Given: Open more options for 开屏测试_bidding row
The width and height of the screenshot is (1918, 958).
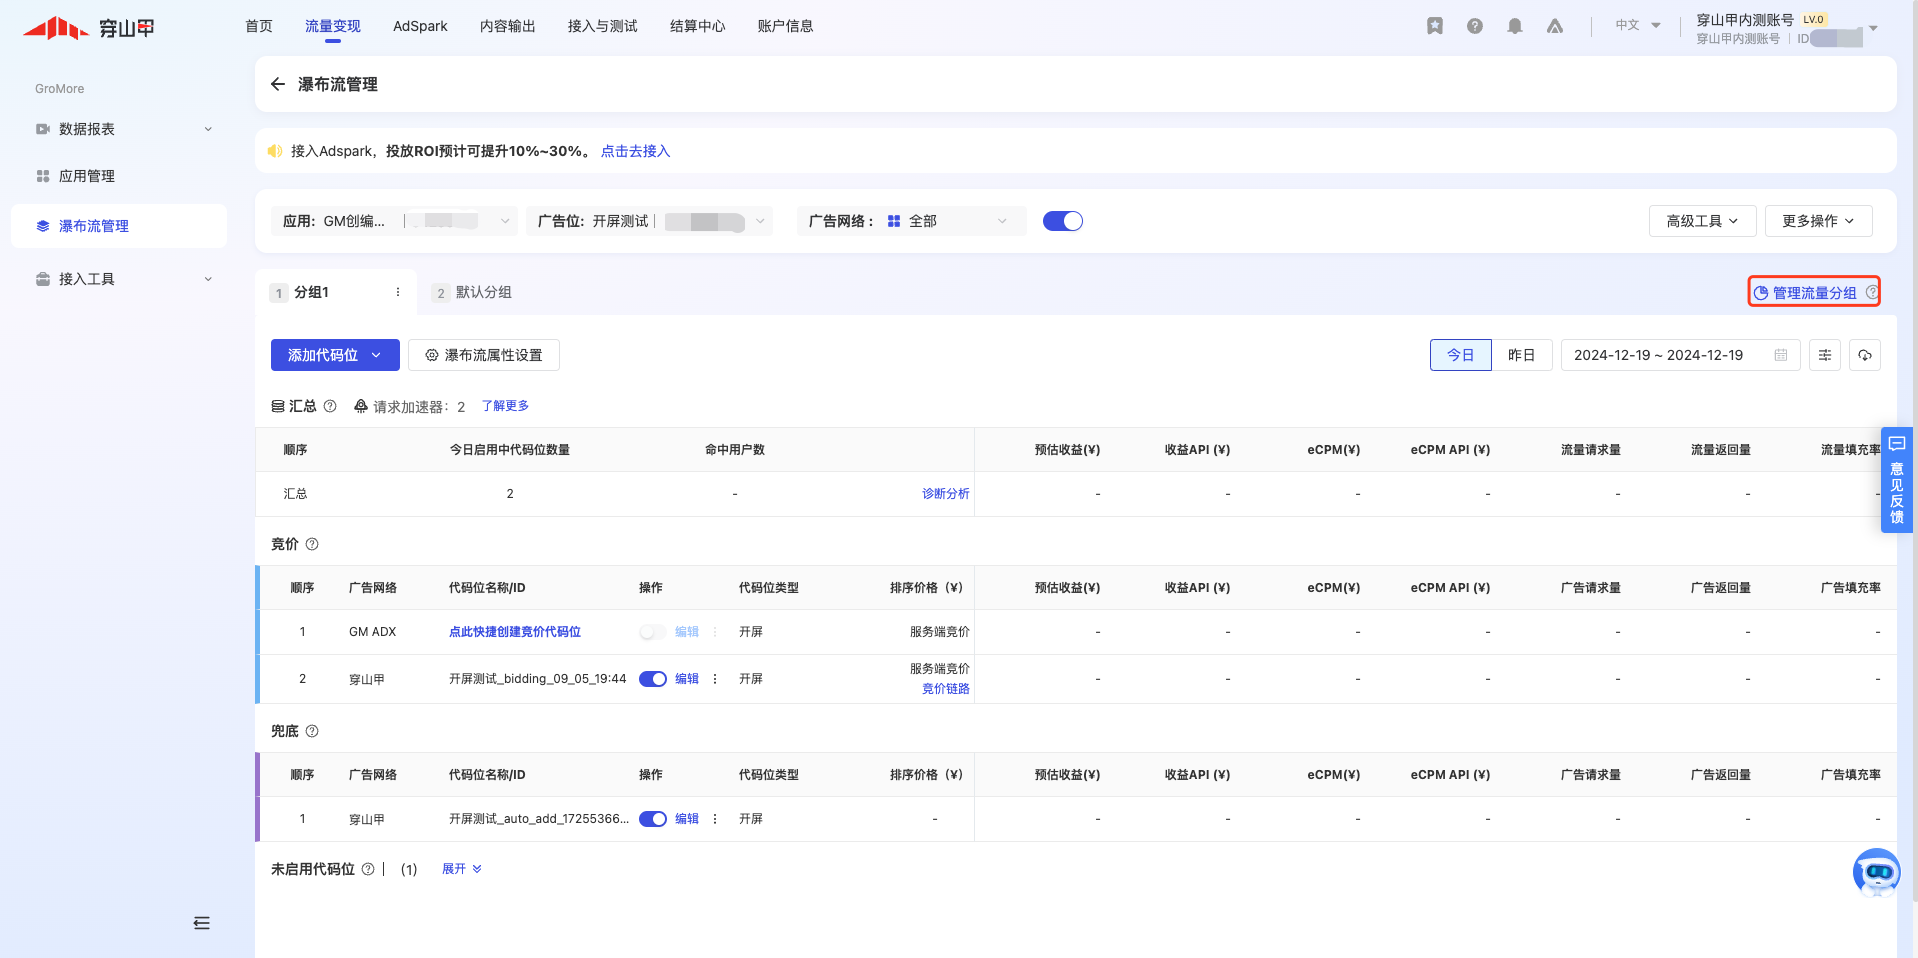Looking at the screenshot, I should click(x=715, y=679).
